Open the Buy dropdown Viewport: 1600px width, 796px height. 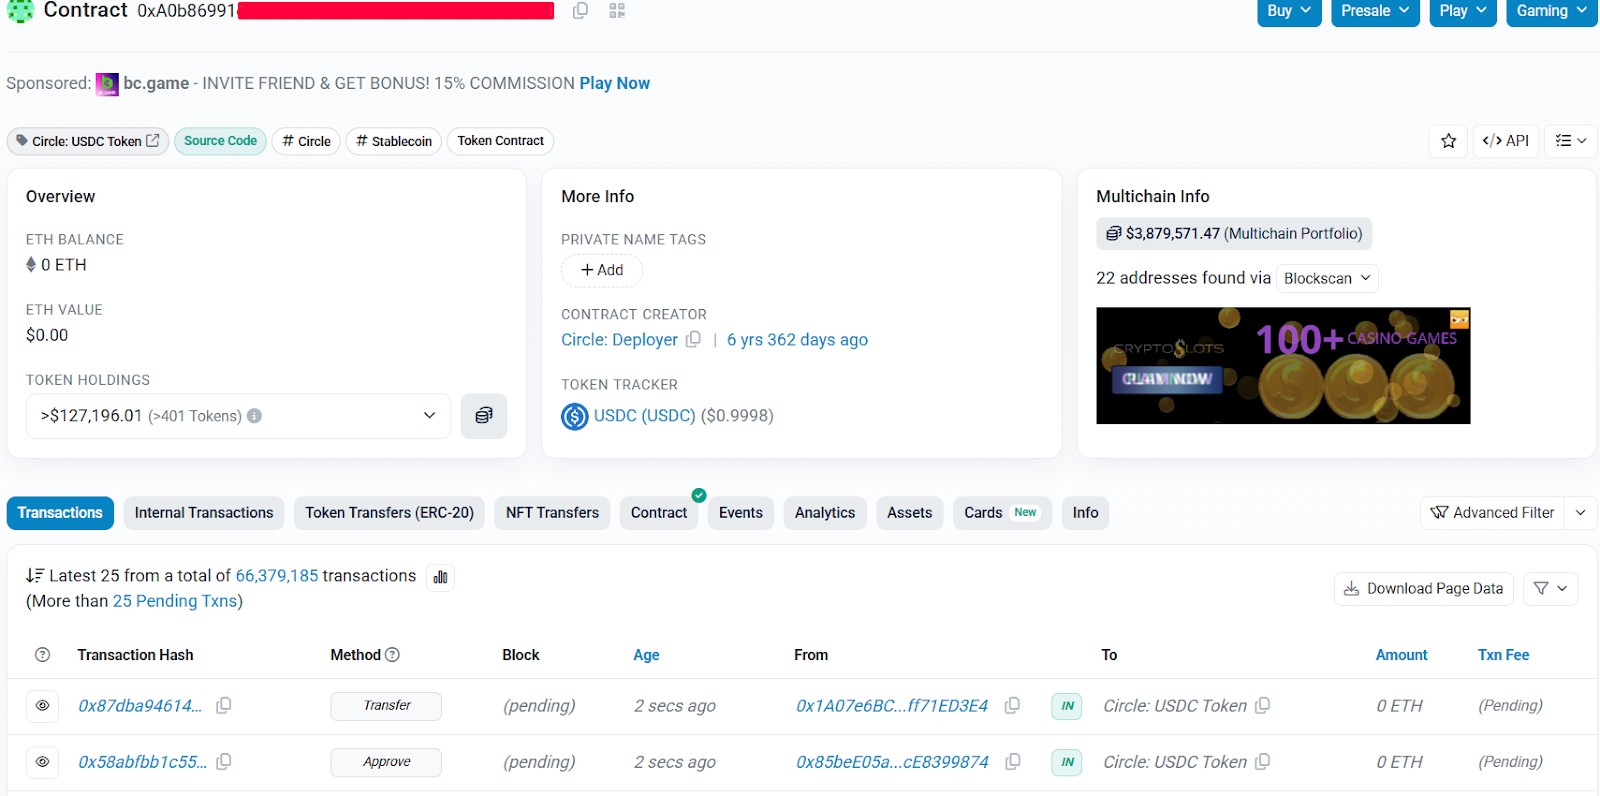pos(1289,11)
